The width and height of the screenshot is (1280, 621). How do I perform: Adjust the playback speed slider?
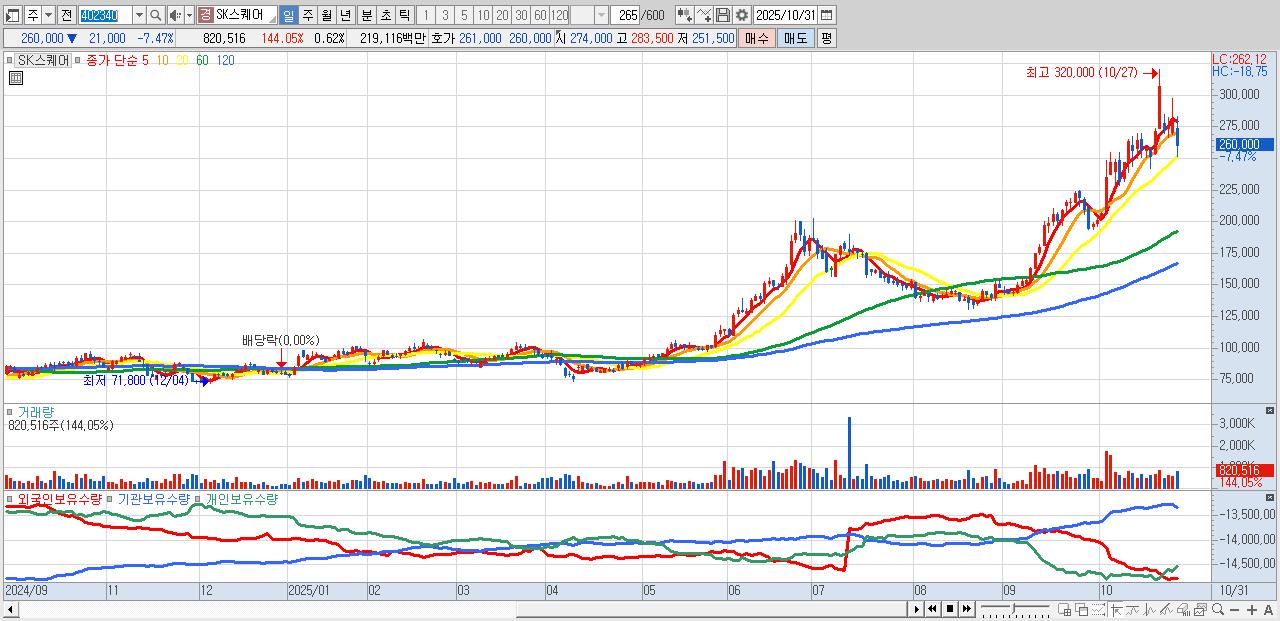click(x=1015, y=609)
